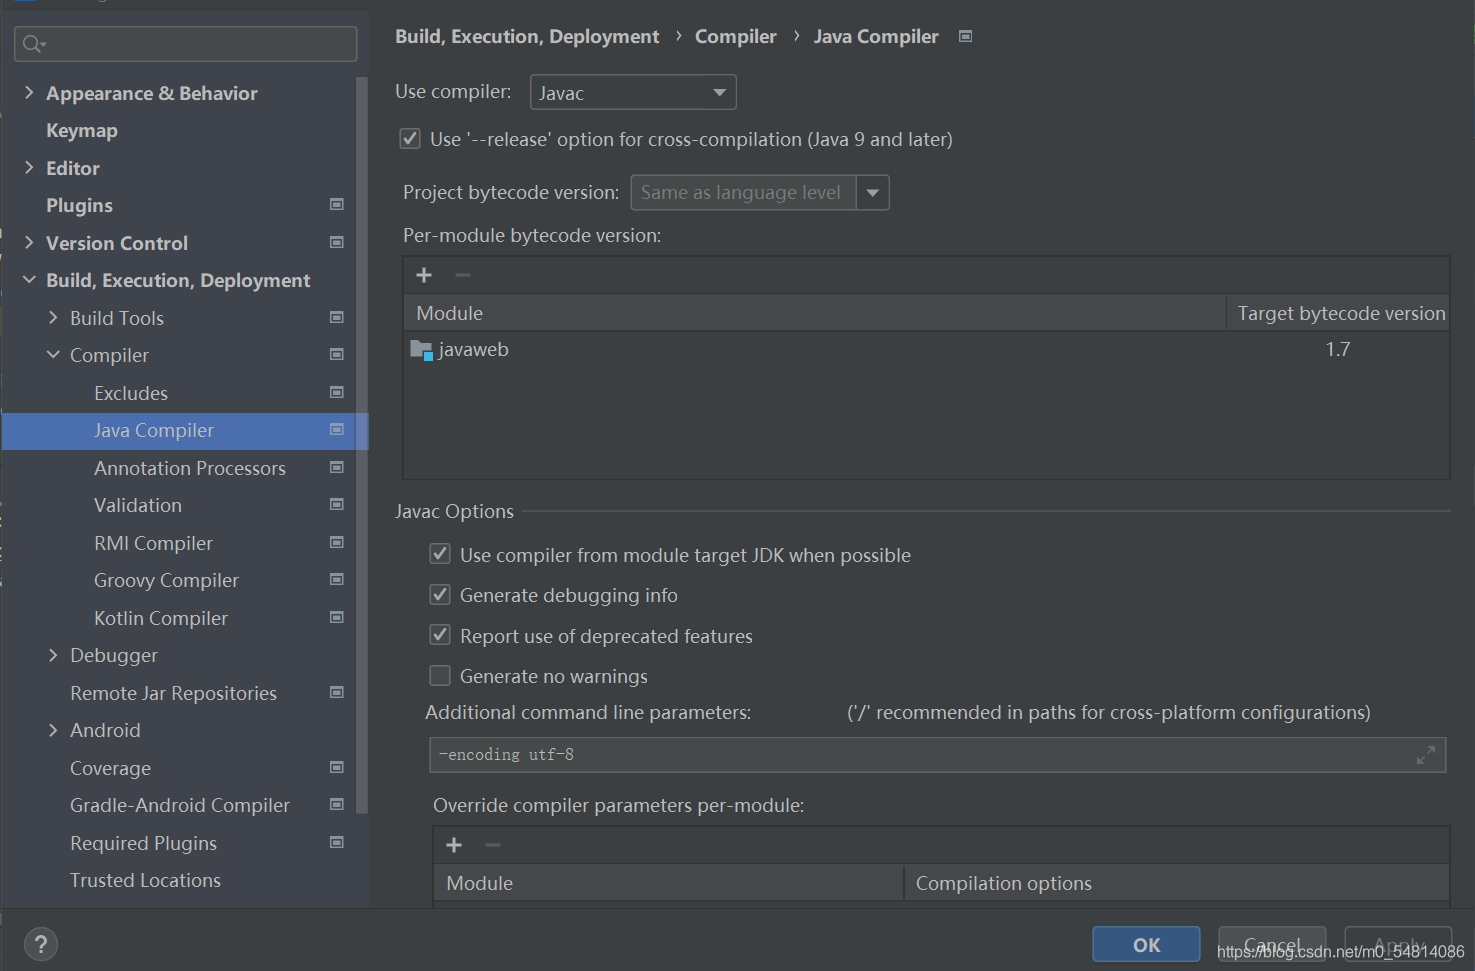This screenshot has height=971, width=1475.
Task: Click the add module bytecode version plus icon
Action: 424,275
